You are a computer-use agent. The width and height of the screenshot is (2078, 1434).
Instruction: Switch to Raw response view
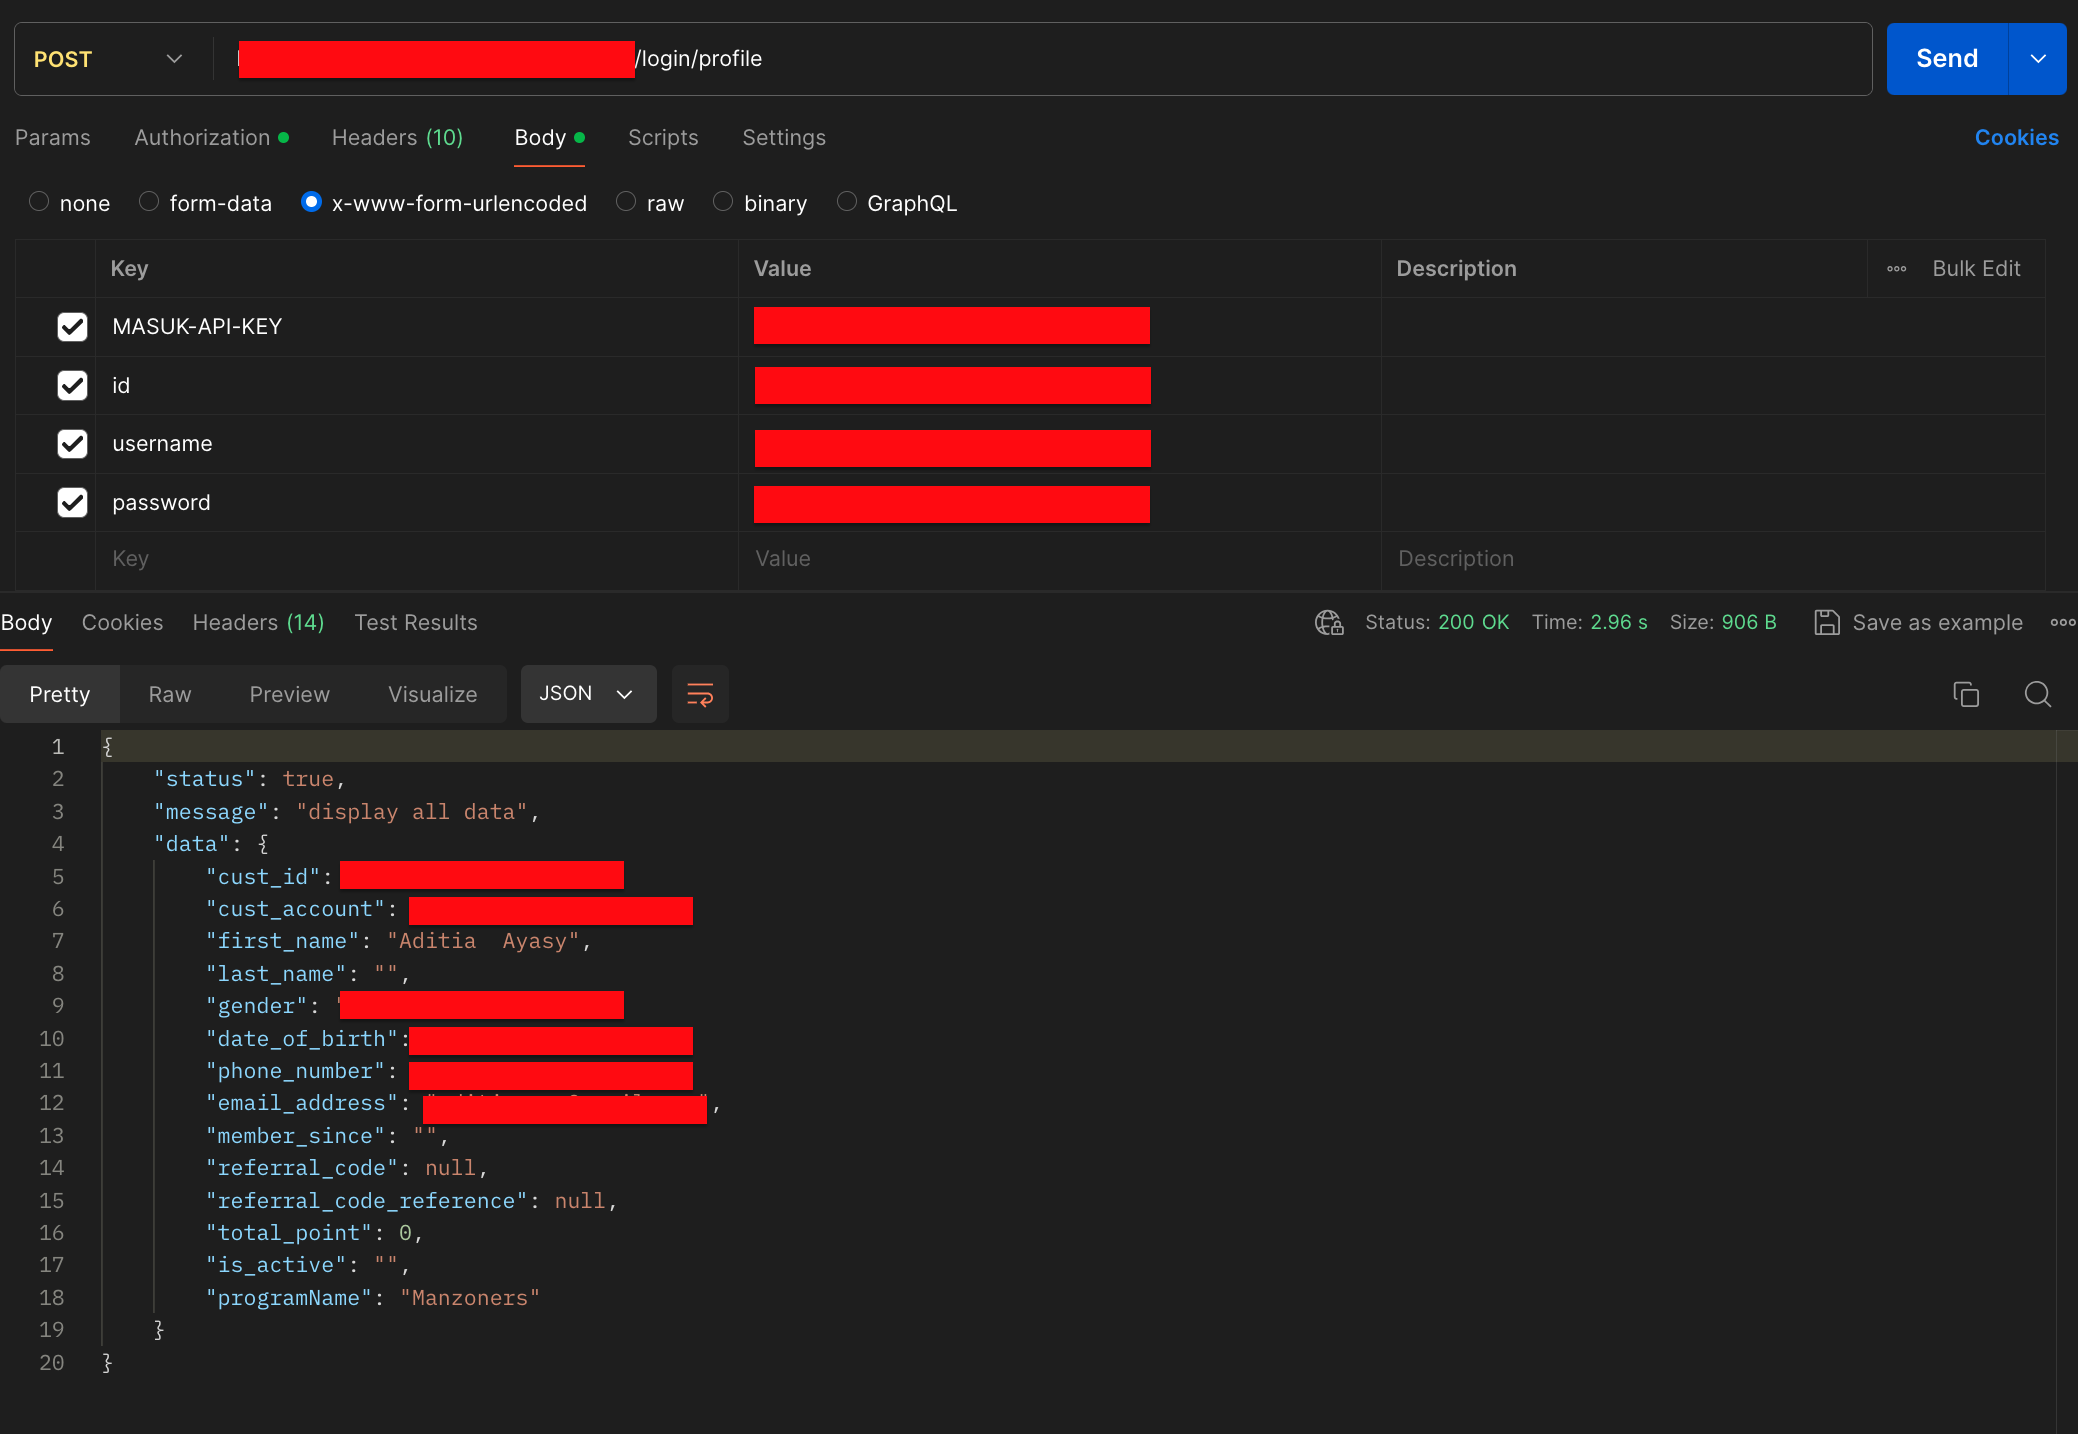click(170, 694)
